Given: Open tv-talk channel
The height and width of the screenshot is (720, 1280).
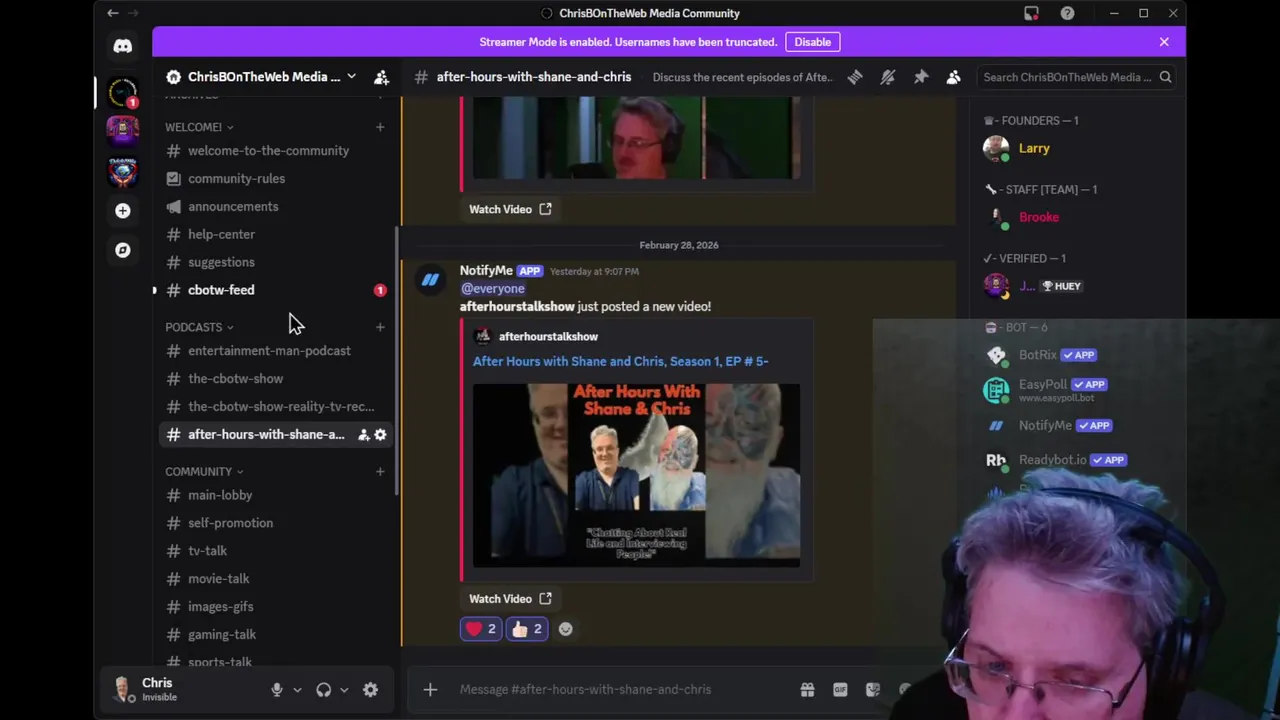Looking at the screenshot, I should (x=275, y=551).
